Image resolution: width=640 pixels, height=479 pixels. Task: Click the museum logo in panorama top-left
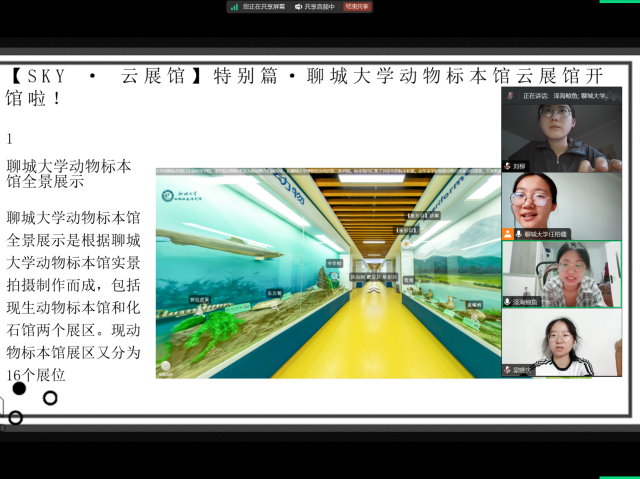tap(181, 196)
